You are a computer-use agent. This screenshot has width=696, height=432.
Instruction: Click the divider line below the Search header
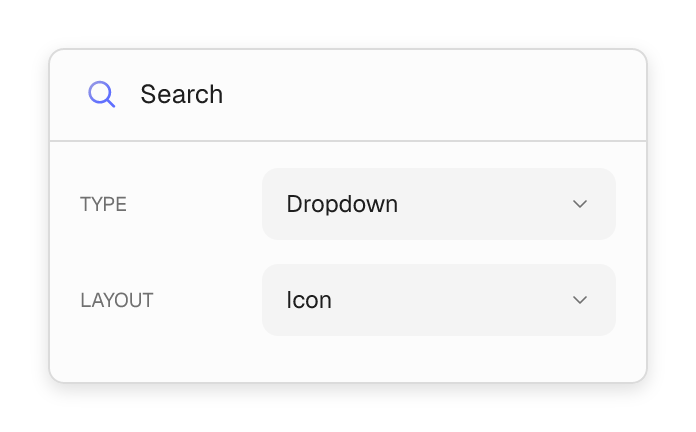(x=348, y=141)
